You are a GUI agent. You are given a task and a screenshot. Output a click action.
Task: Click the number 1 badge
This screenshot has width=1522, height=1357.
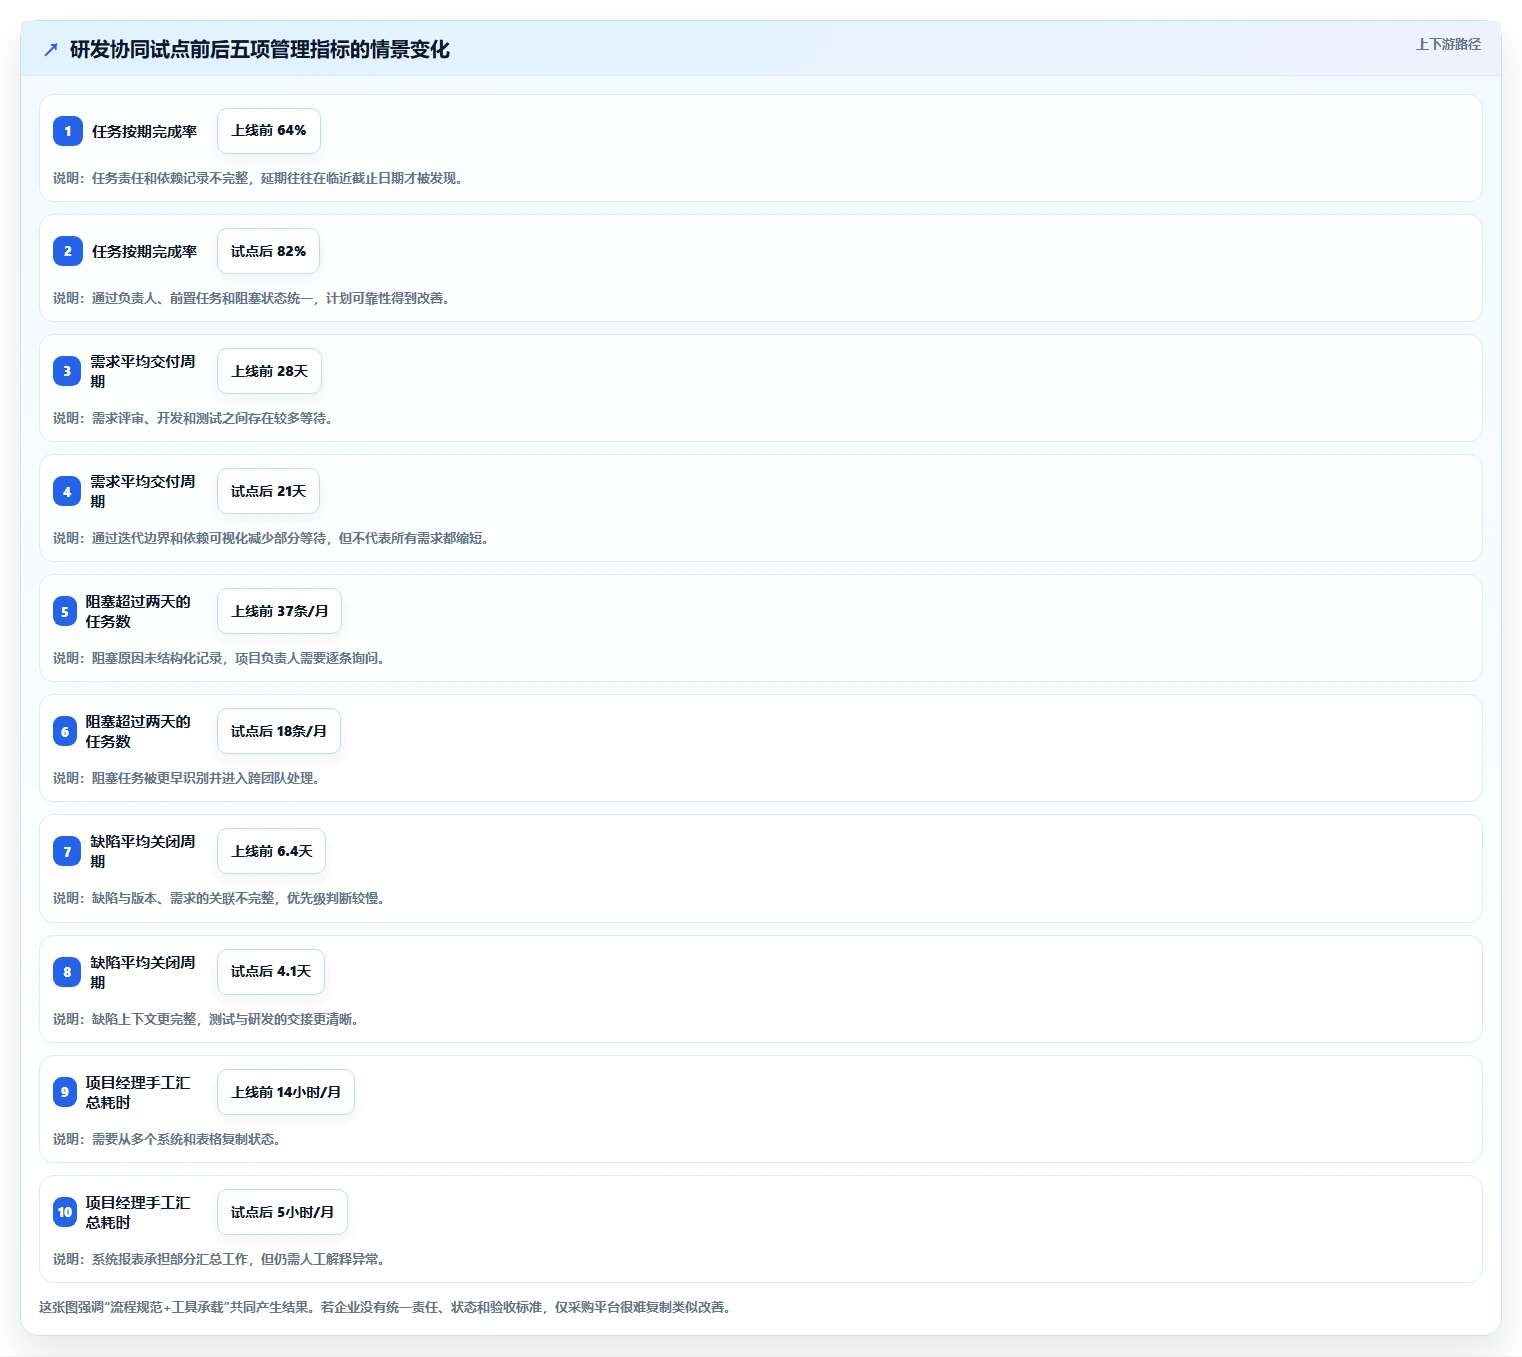[68, 131]
